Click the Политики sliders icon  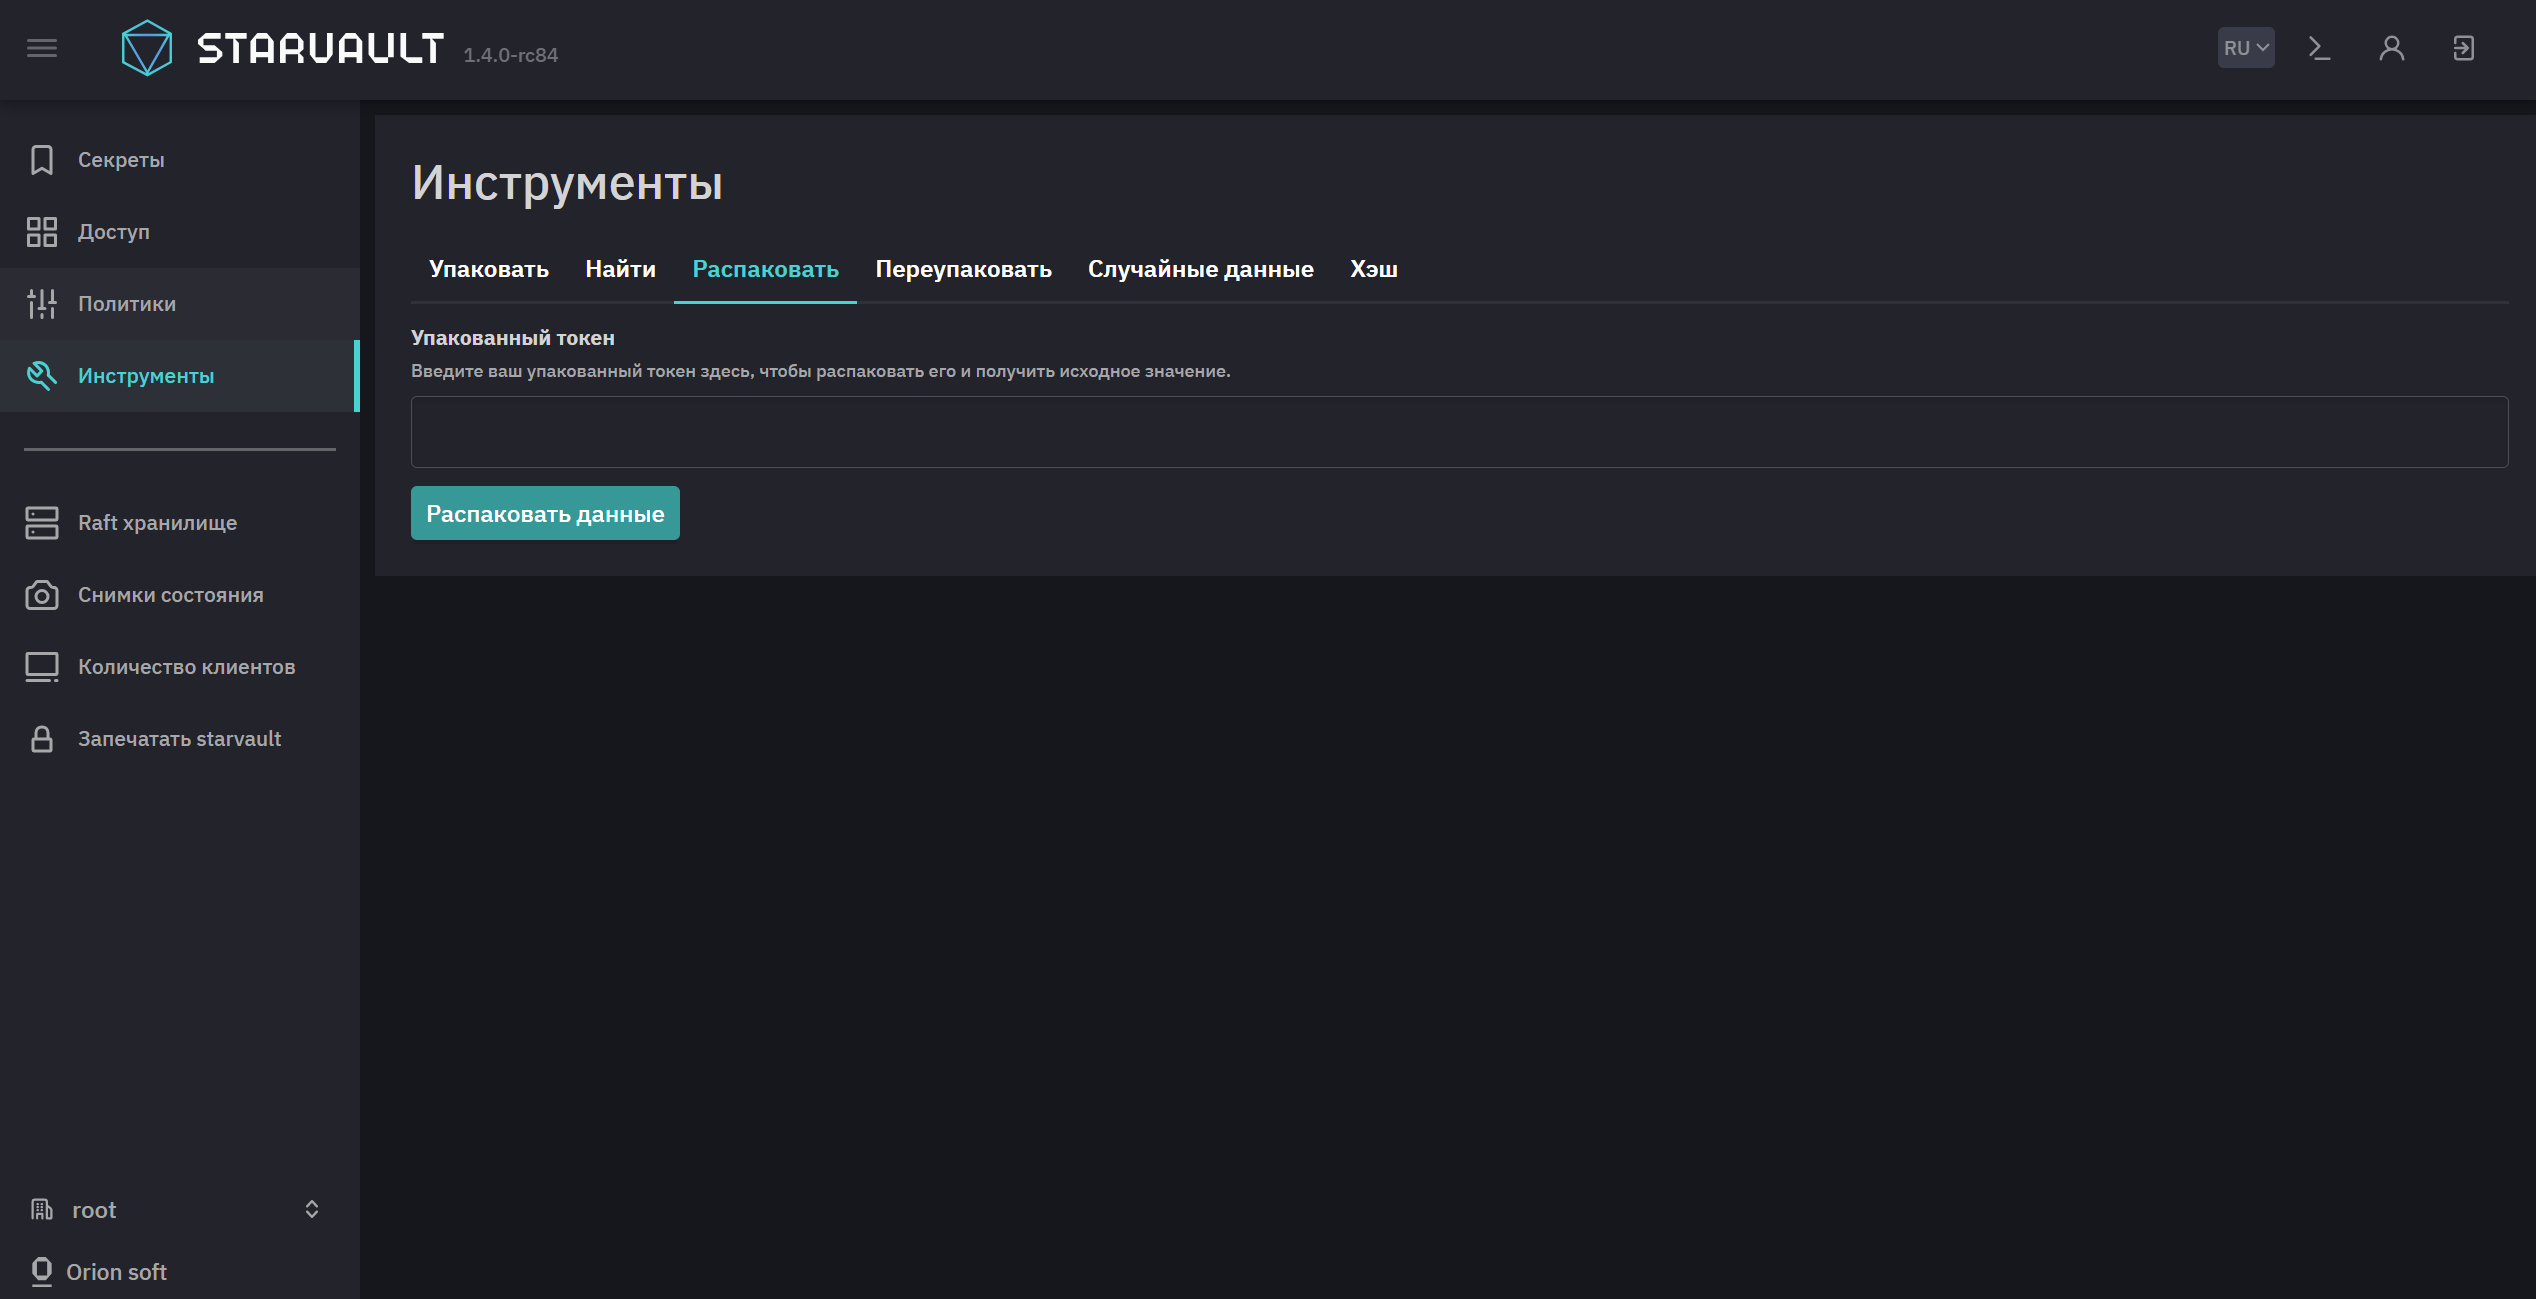(x=42, y=304)
